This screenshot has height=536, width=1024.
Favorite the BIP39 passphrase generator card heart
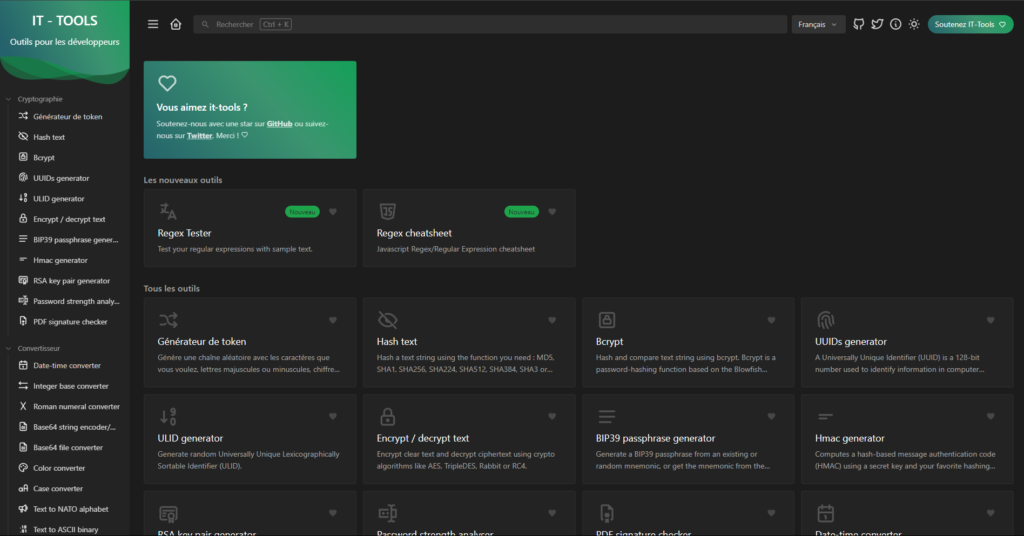[x=771, y=416]
